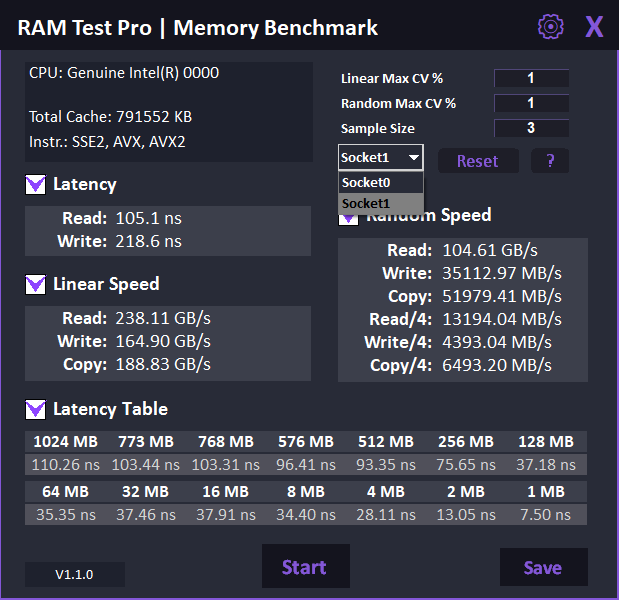Start the memory benchmark

click(305, 567)
